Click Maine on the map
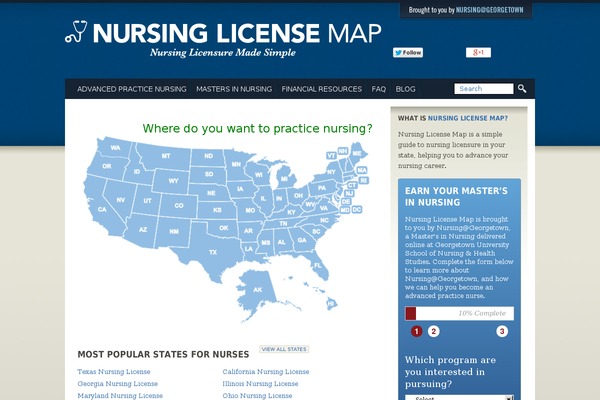Viewport: 600px width, 400px height. pos(357,153)
